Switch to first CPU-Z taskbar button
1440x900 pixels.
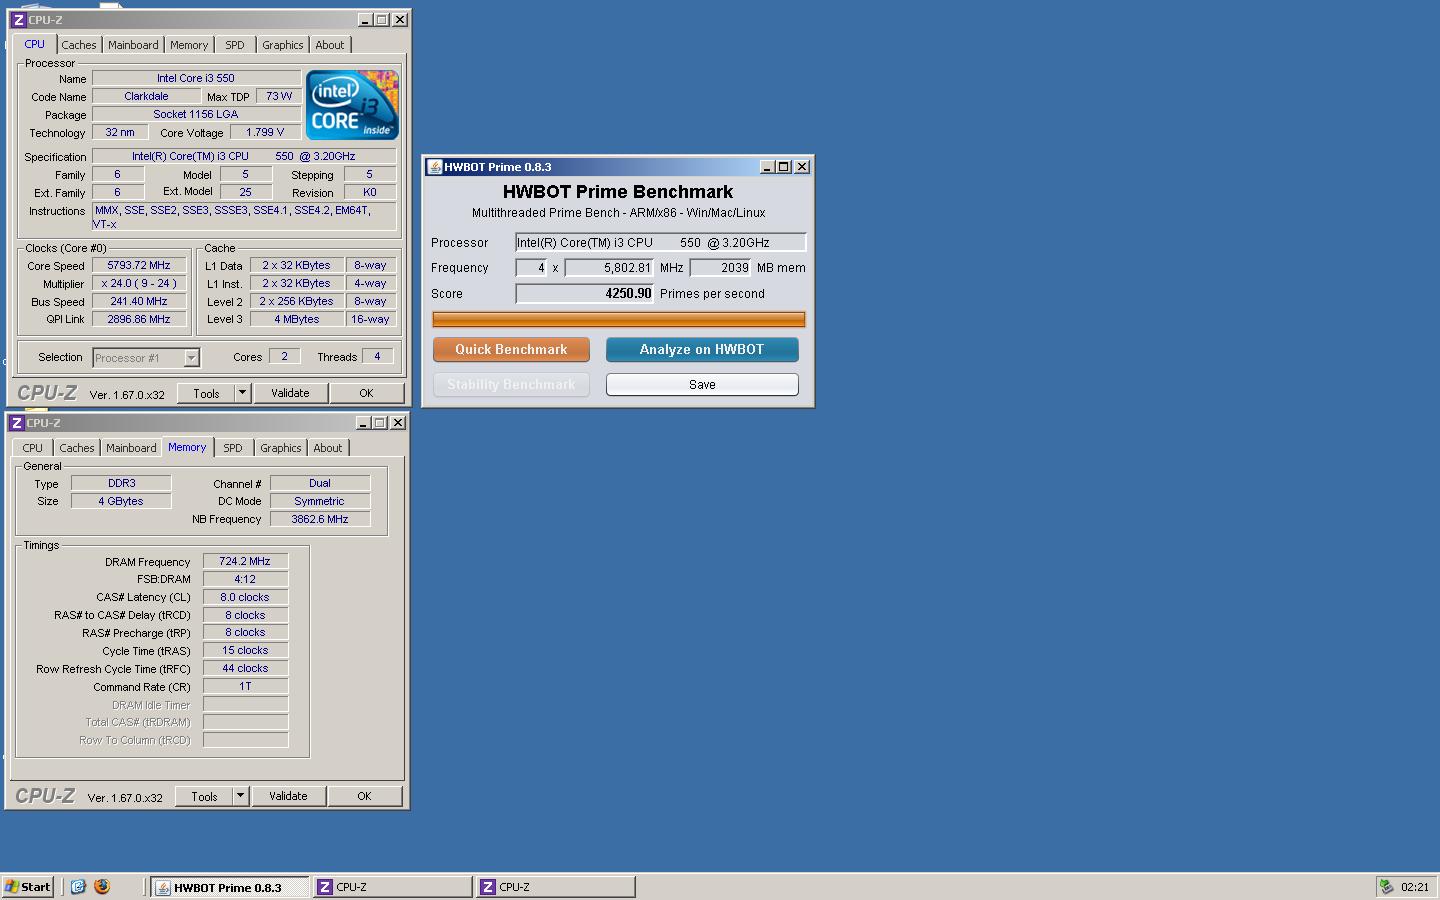click(392, 887)
